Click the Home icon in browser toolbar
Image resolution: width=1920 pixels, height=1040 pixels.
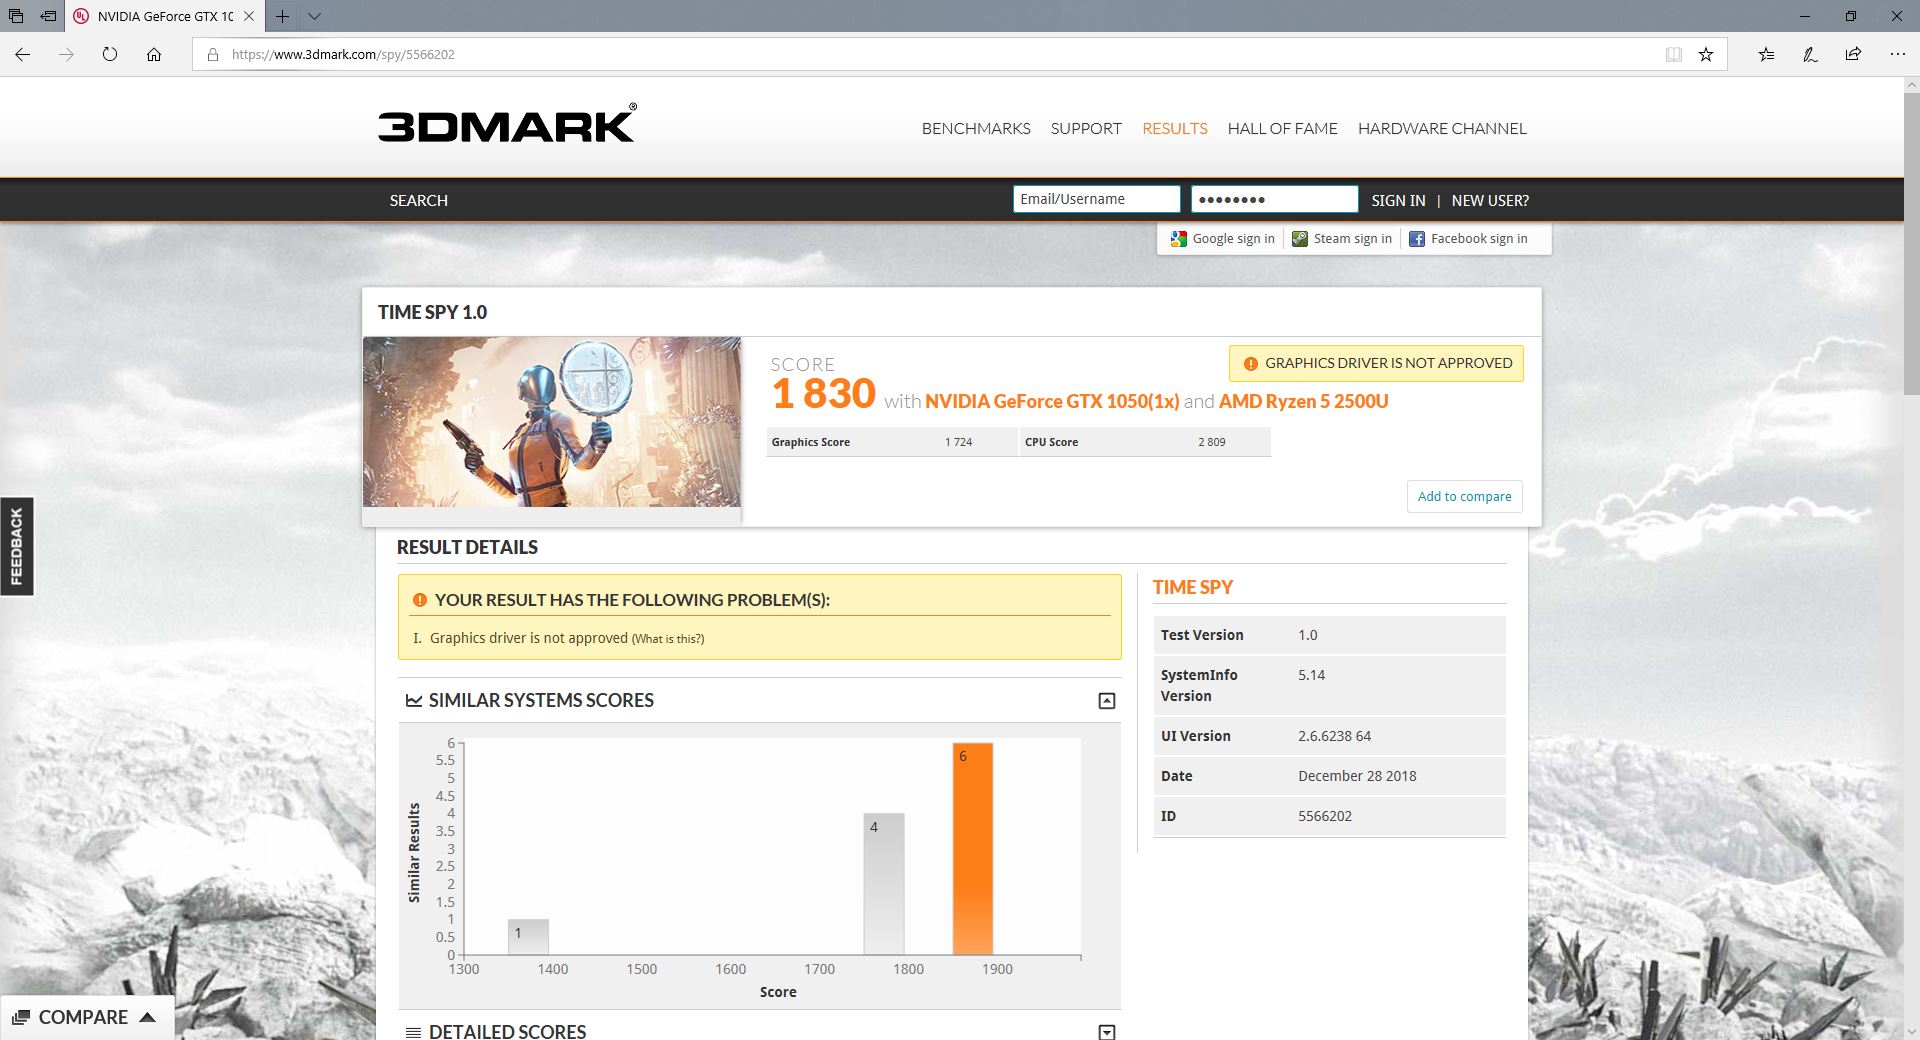click(x=154, y=55)
